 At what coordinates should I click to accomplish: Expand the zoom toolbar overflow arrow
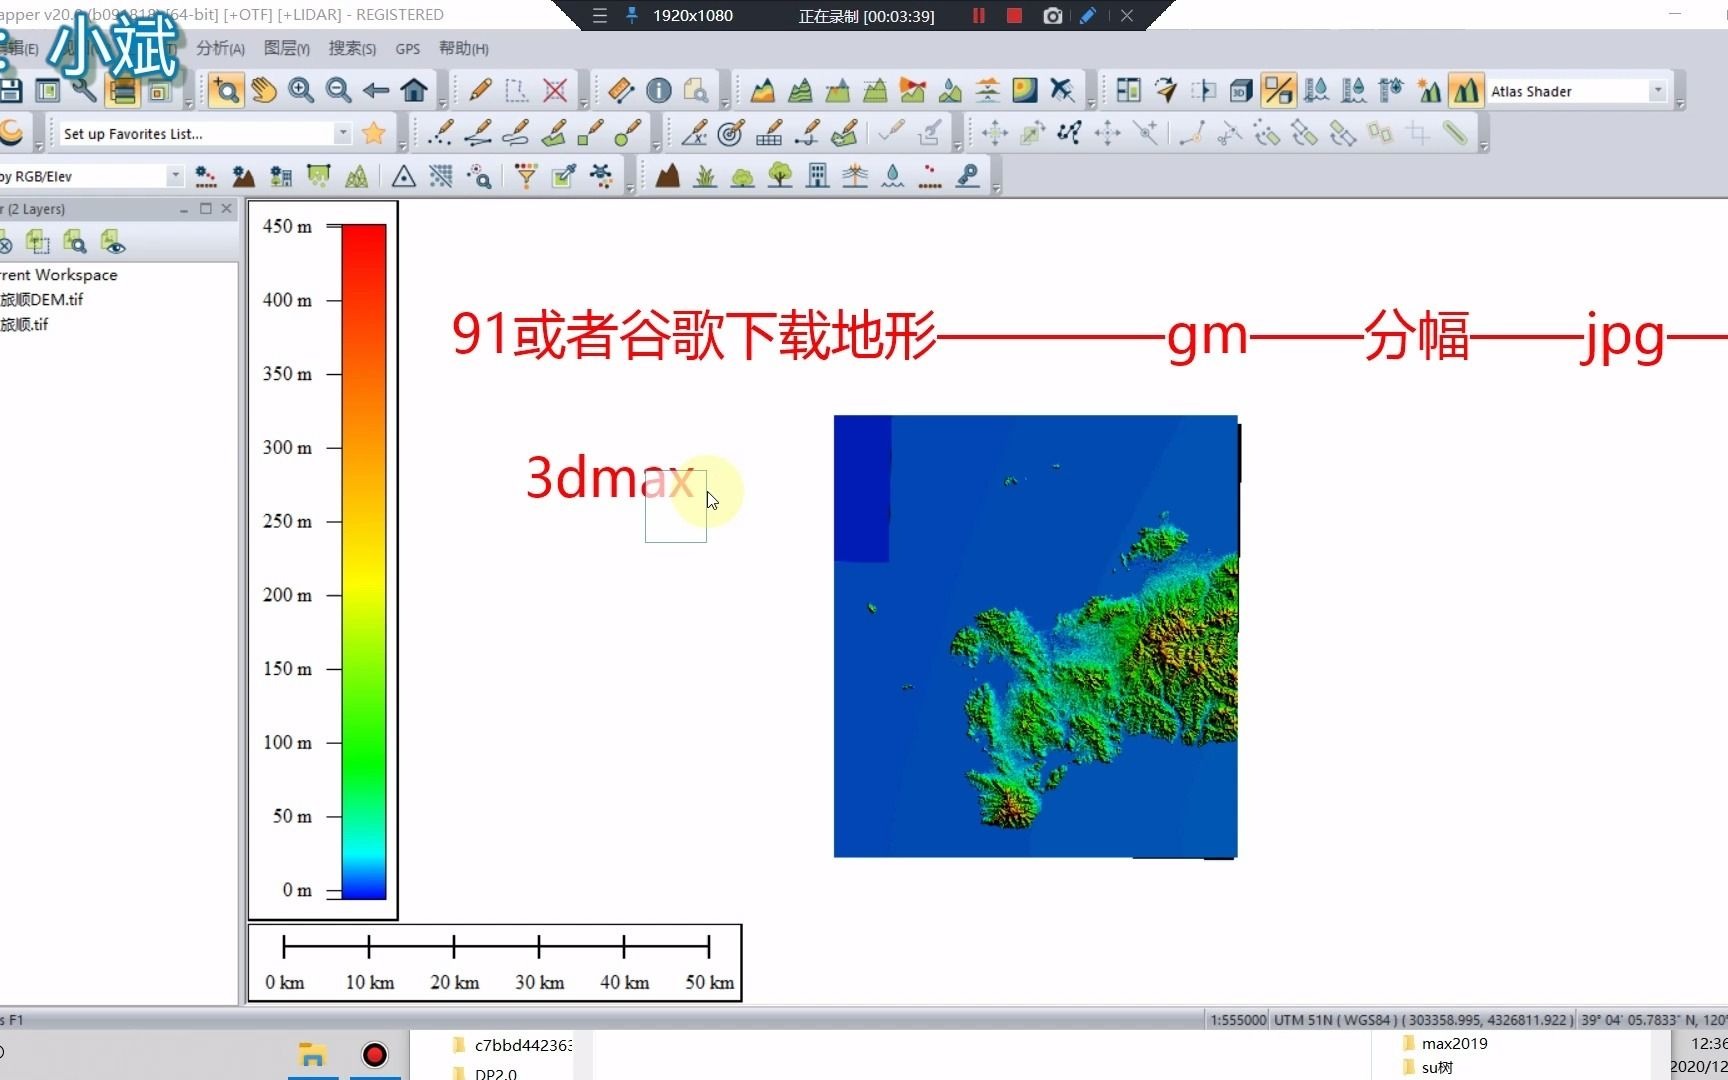pos(443,104)
